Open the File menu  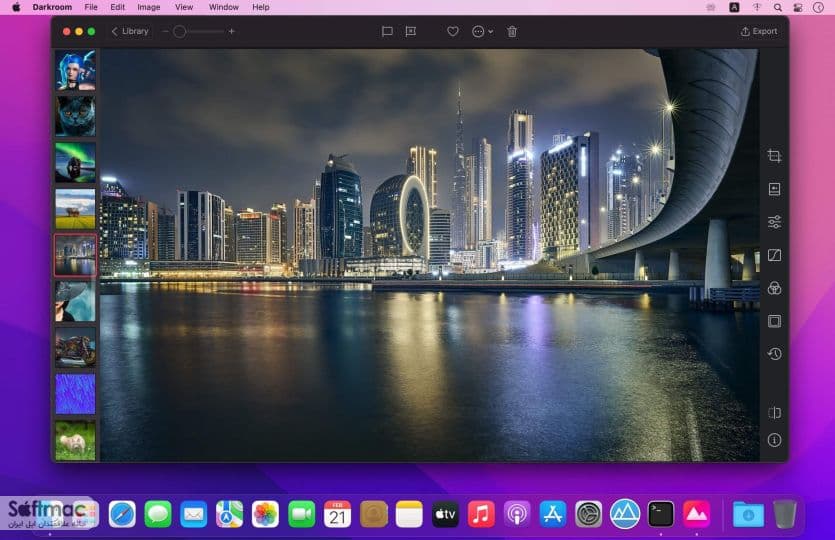91,7
